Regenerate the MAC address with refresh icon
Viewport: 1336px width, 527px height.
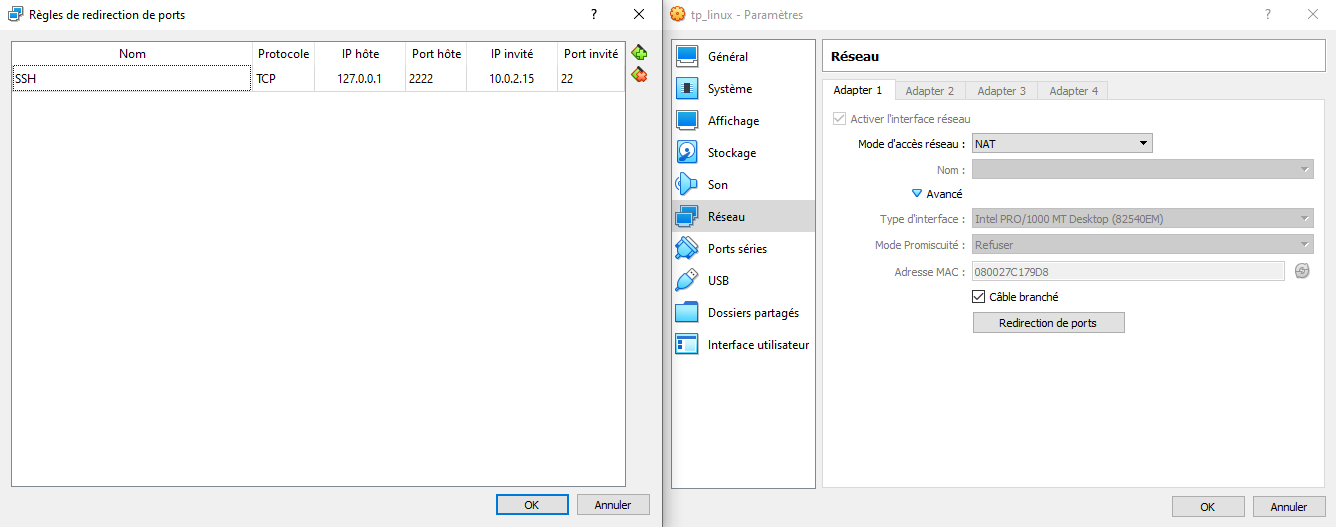(x=1301, y=271)
